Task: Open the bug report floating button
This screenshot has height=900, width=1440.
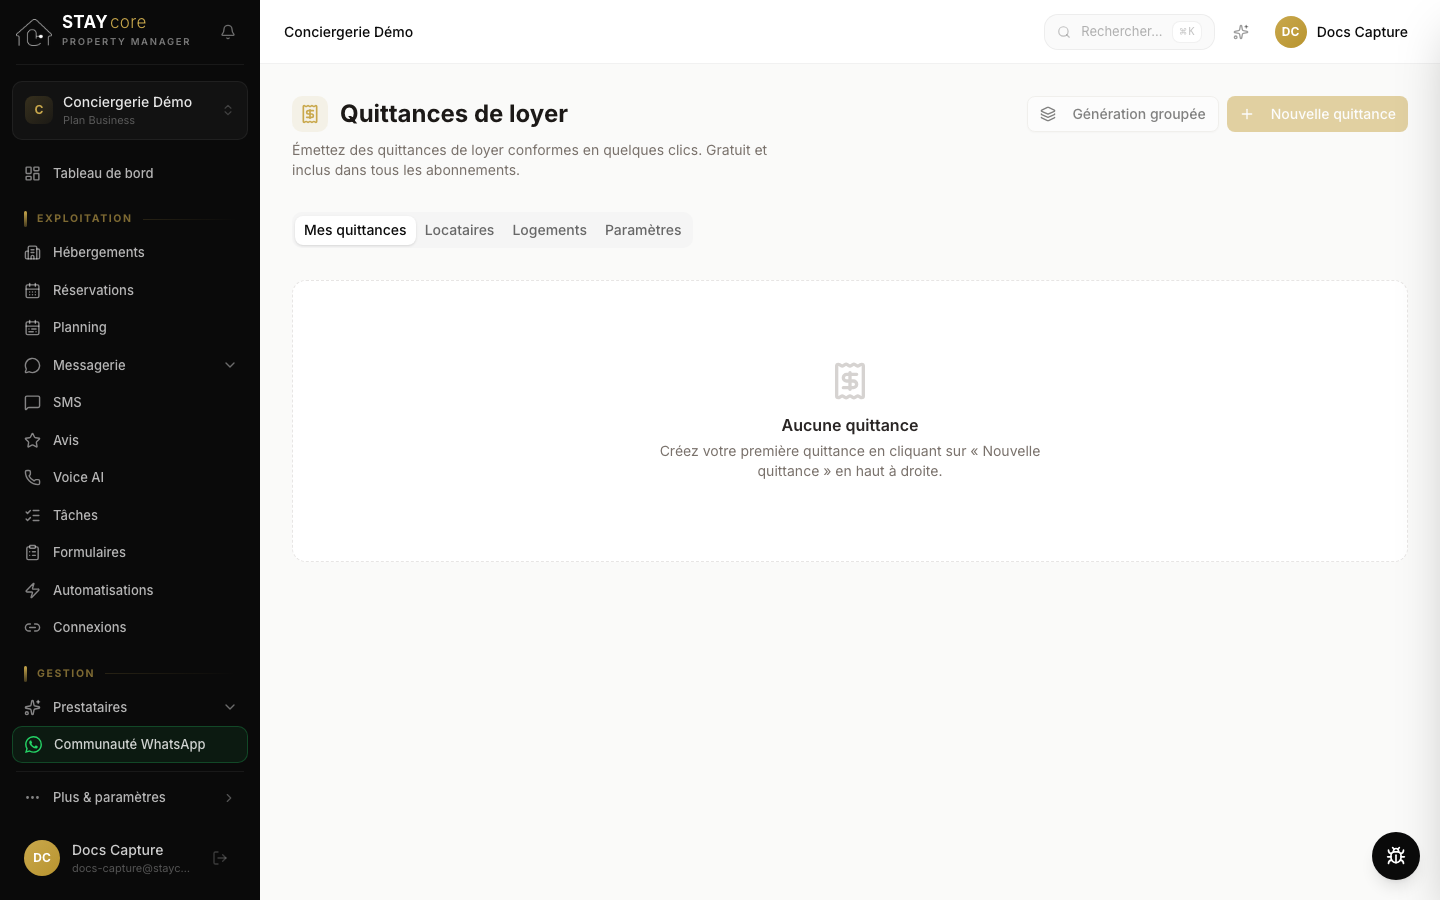Action: [x=1396, y=856]
